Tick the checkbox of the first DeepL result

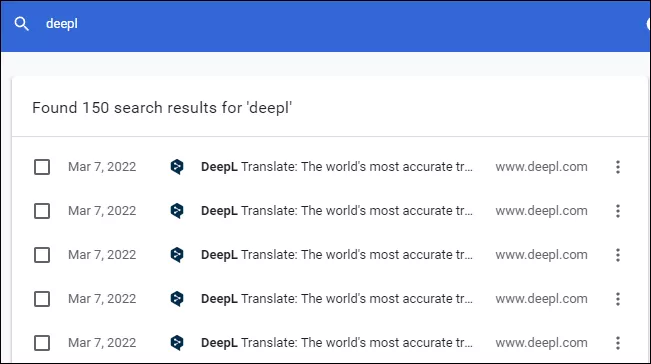point(42,167)
